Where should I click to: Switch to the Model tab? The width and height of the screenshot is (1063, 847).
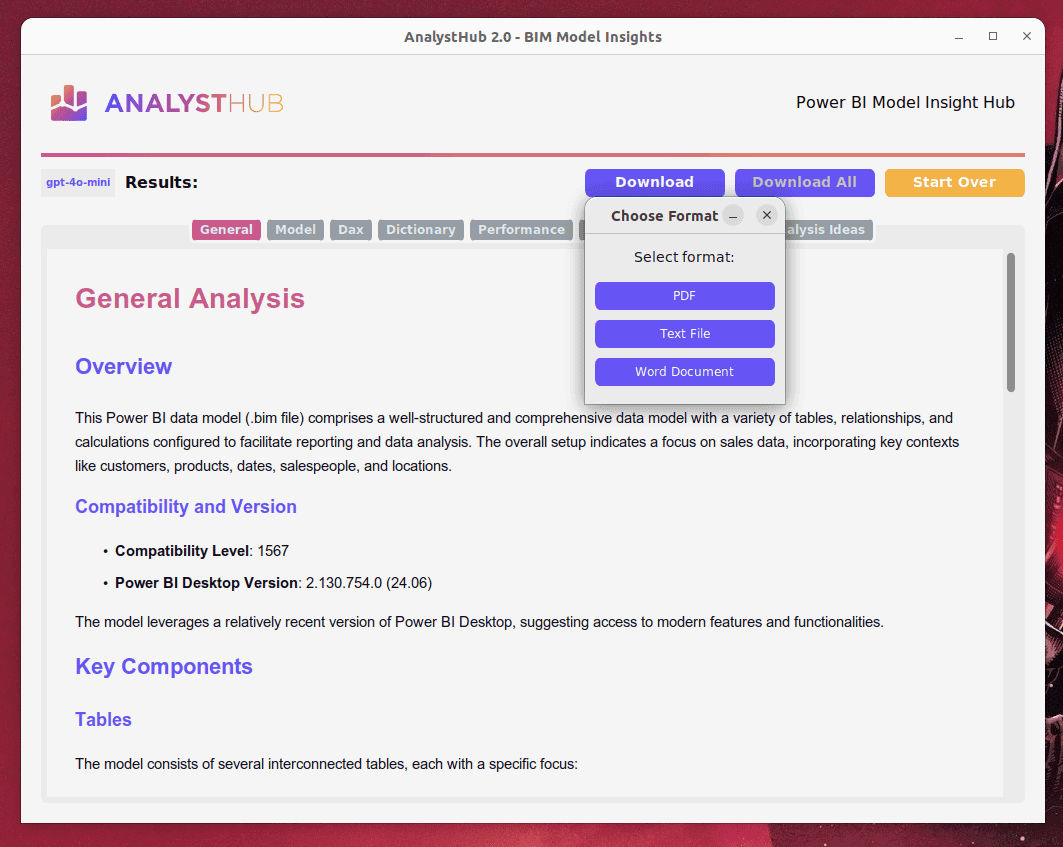click(x=296, y=230)
